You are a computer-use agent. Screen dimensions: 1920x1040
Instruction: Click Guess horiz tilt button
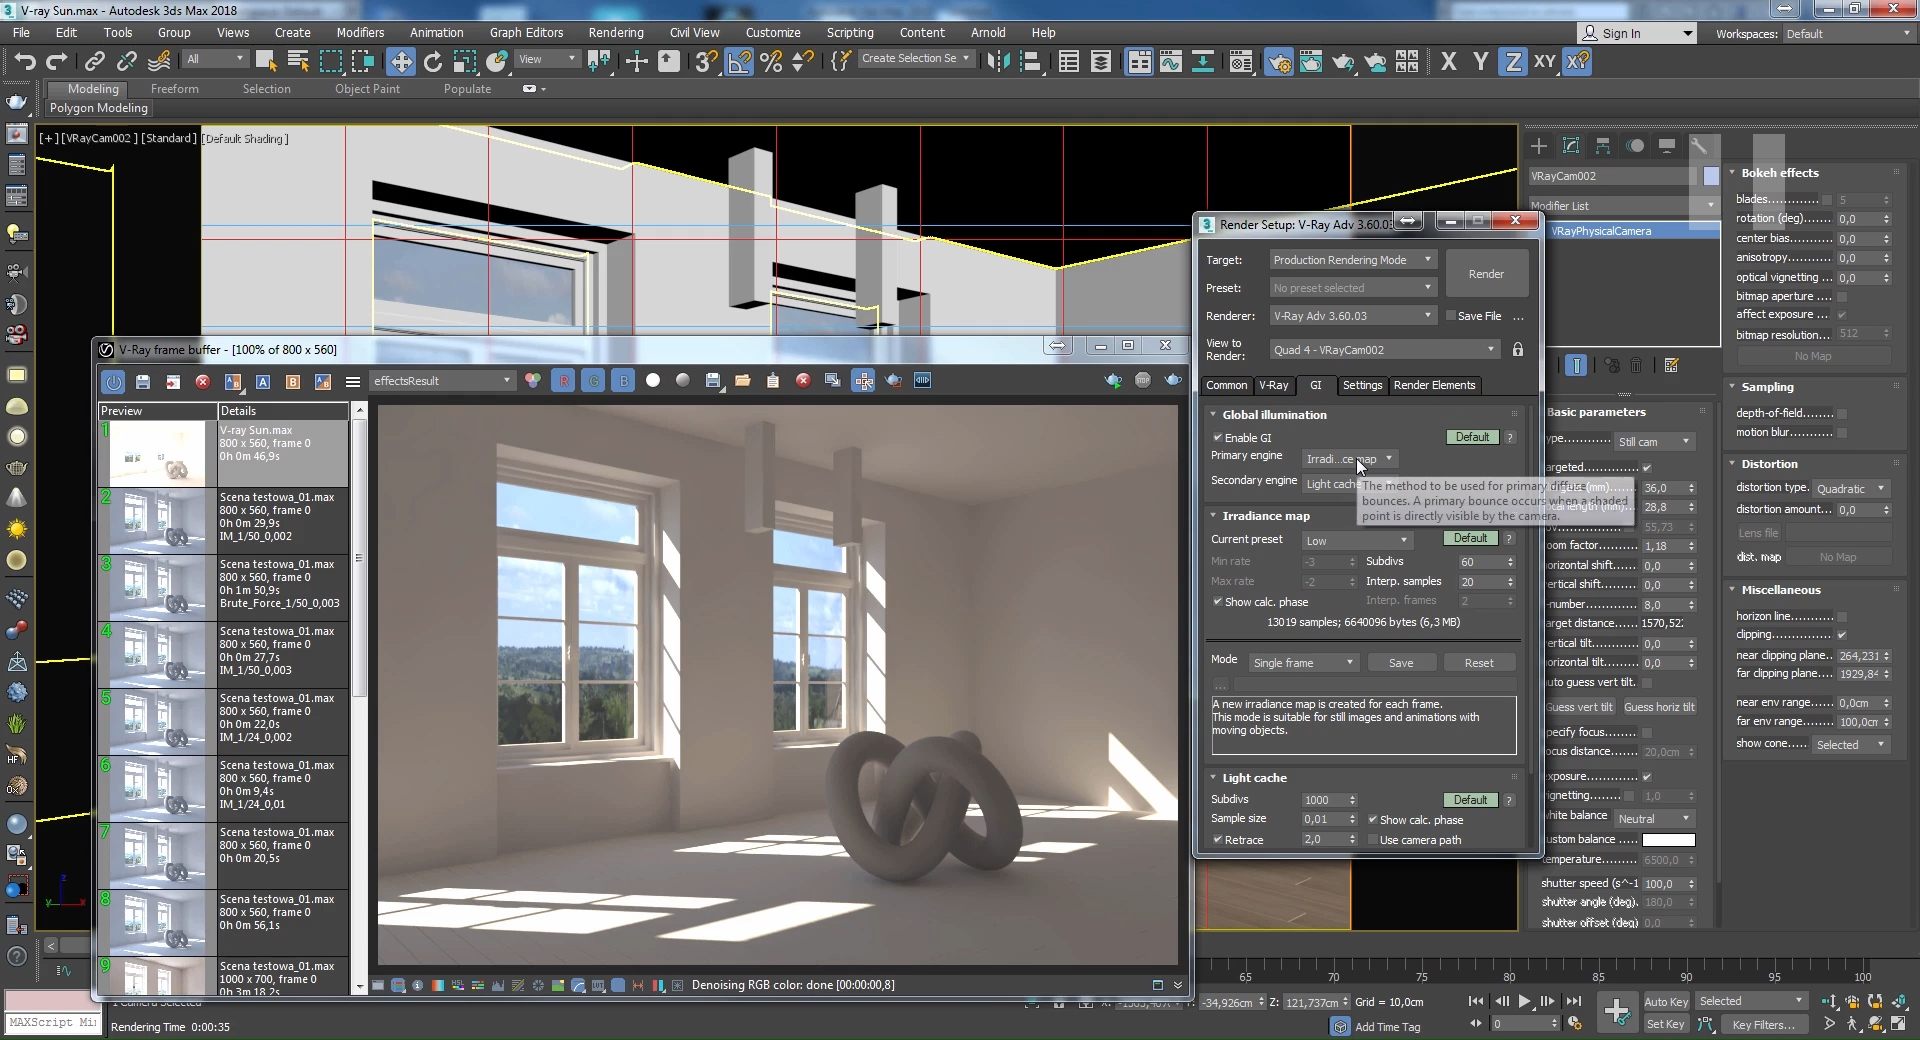[x=1659, y=707]
